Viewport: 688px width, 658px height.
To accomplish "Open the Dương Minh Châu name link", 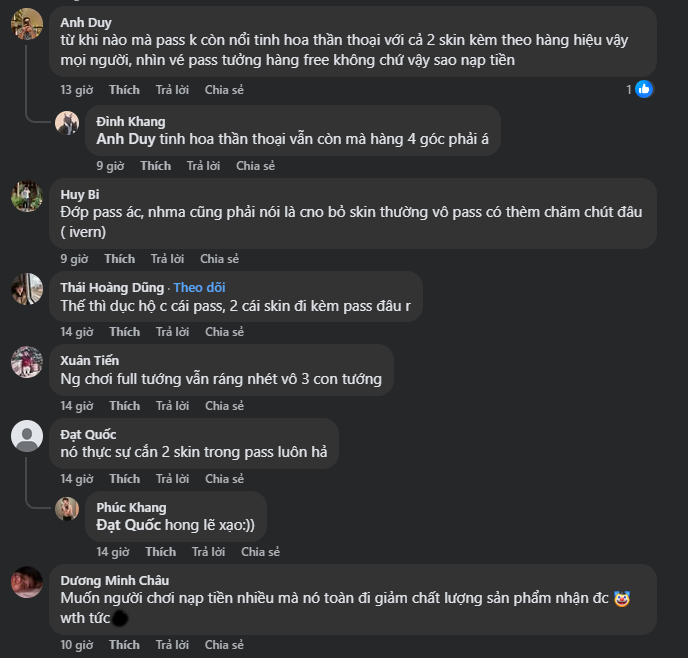I will point(114,580).
